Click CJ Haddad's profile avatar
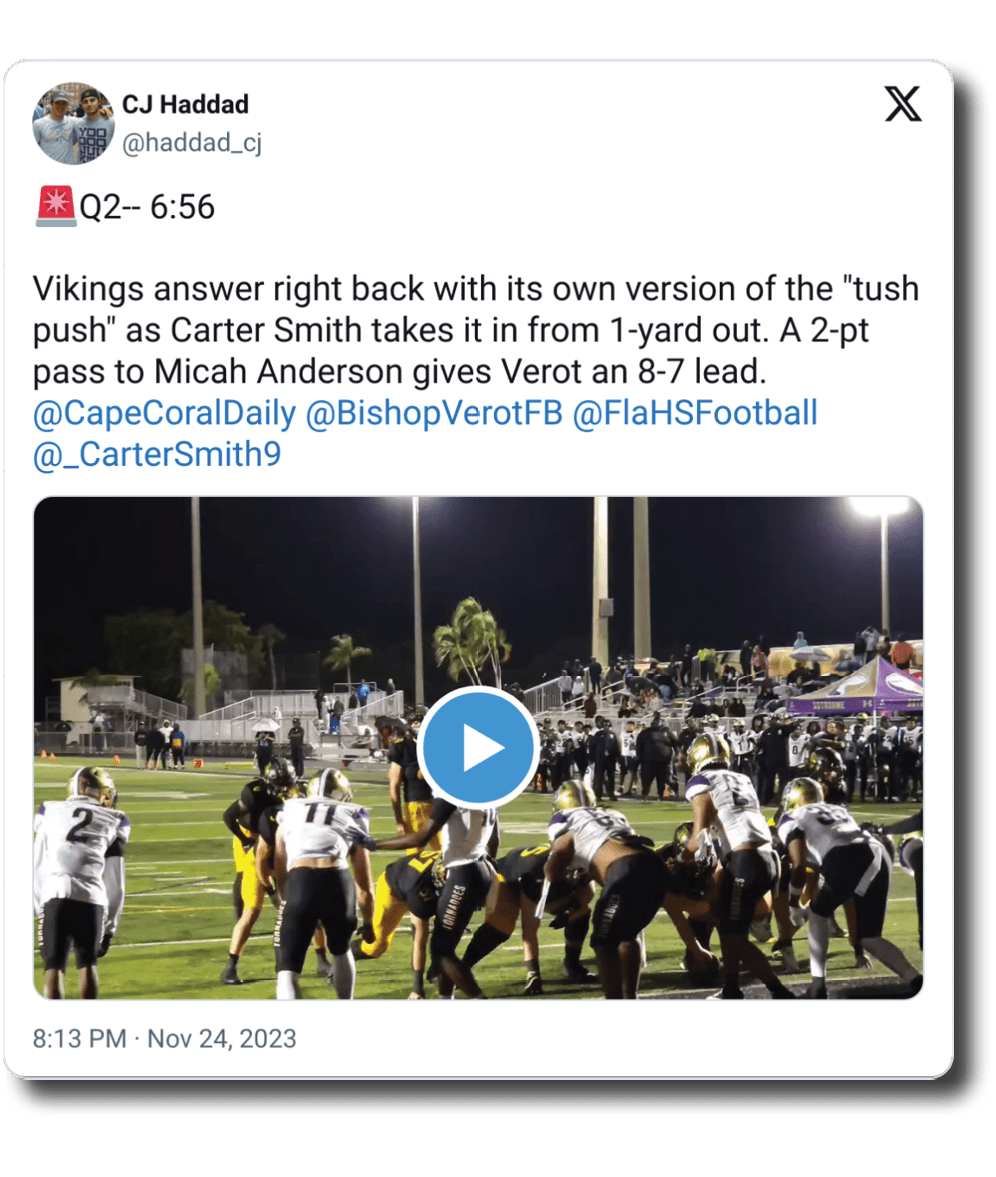This screenshot has height=1177, width=996. coord(73,123)
